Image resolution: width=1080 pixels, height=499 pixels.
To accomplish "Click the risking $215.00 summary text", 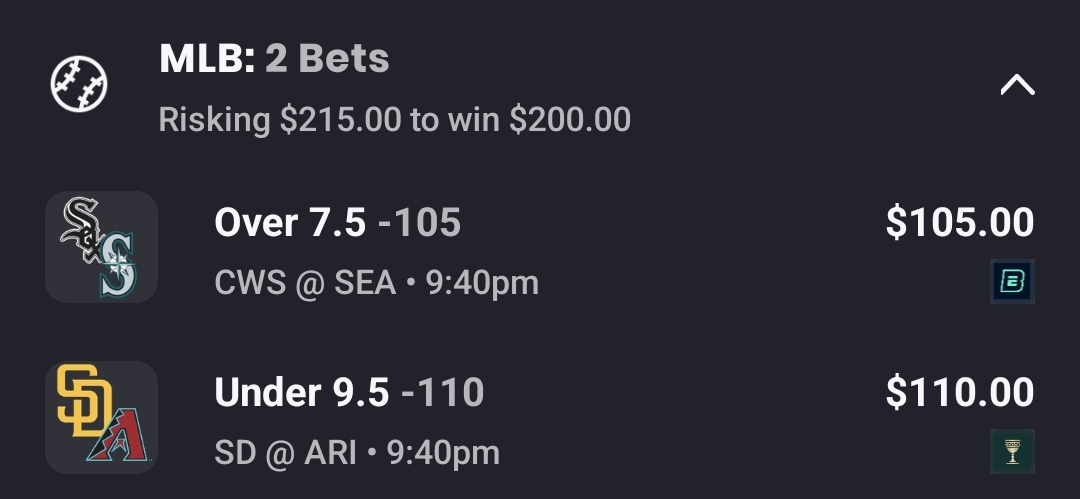I will tap(280, 120).
